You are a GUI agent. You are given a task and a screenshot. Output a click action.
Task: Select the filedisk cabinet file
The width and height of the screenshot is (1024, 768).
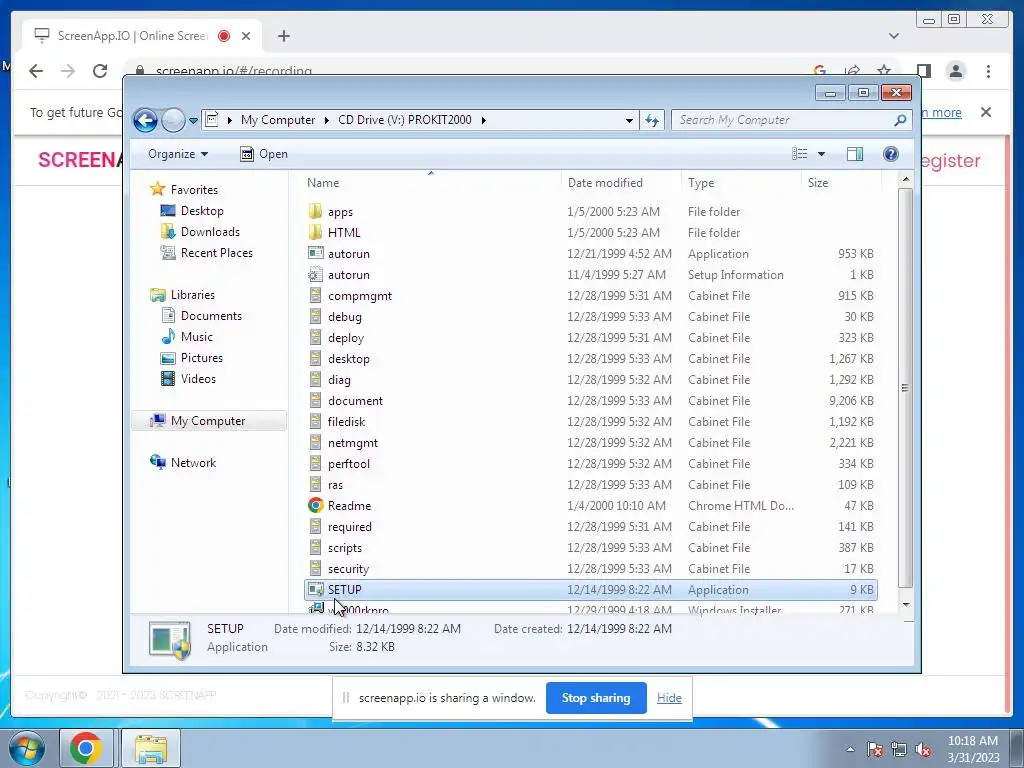pos(590,422)
